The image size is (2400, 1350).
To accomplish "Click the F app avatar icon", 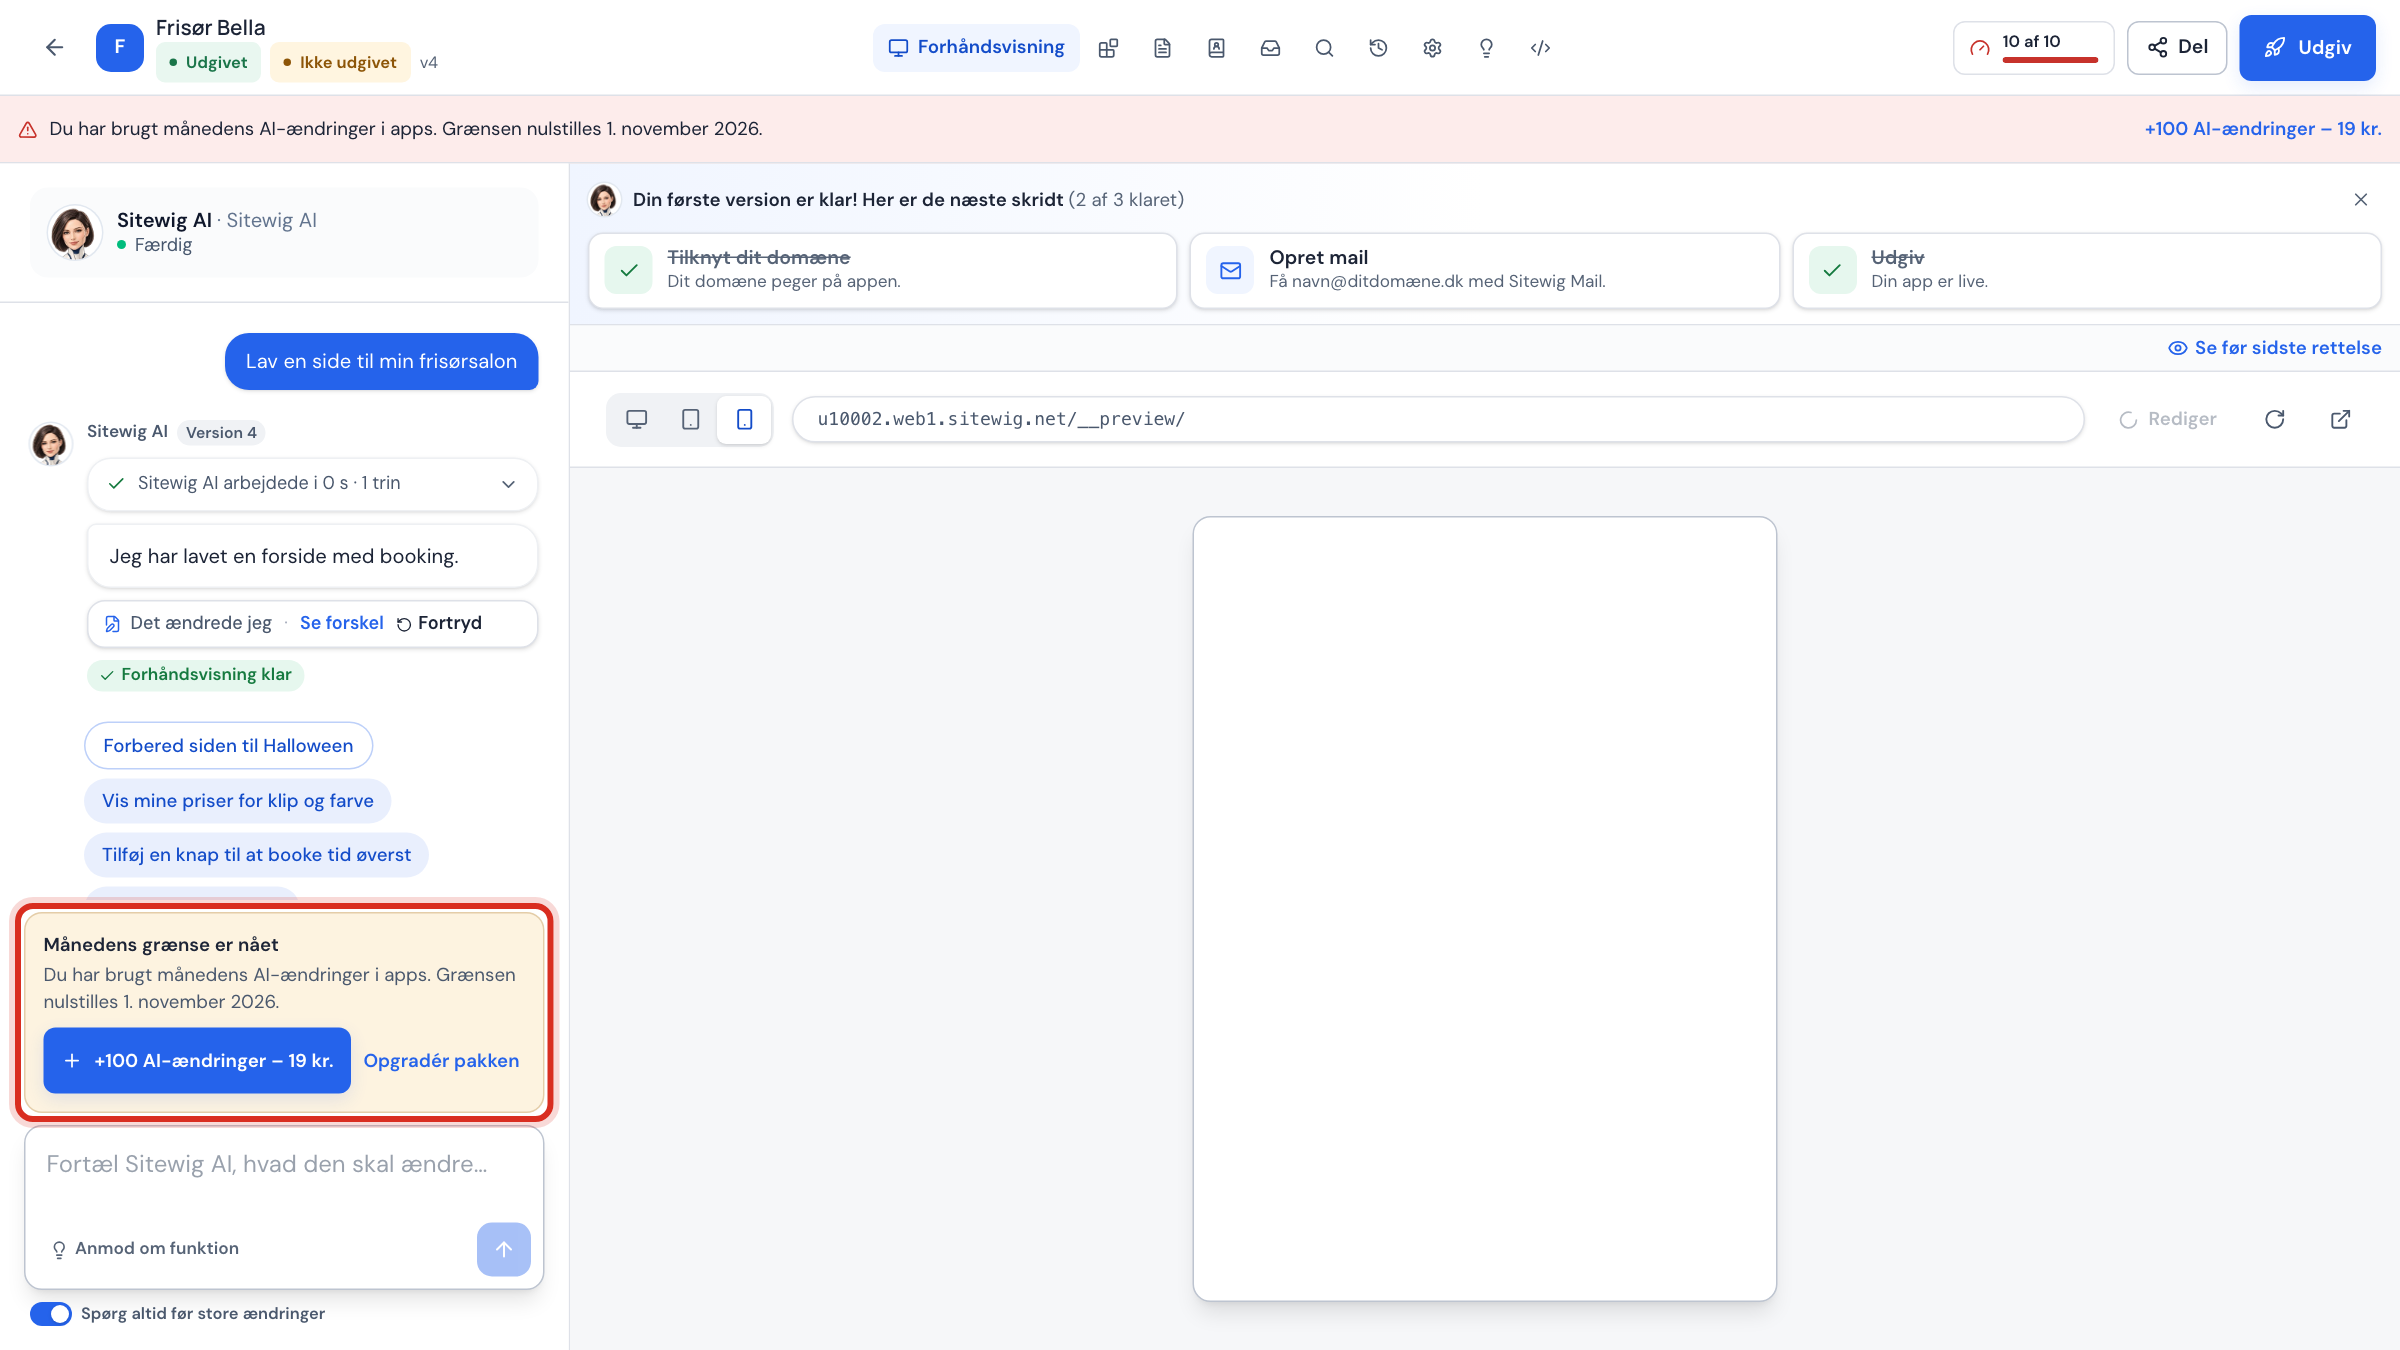I will click(x=120, y=47).
